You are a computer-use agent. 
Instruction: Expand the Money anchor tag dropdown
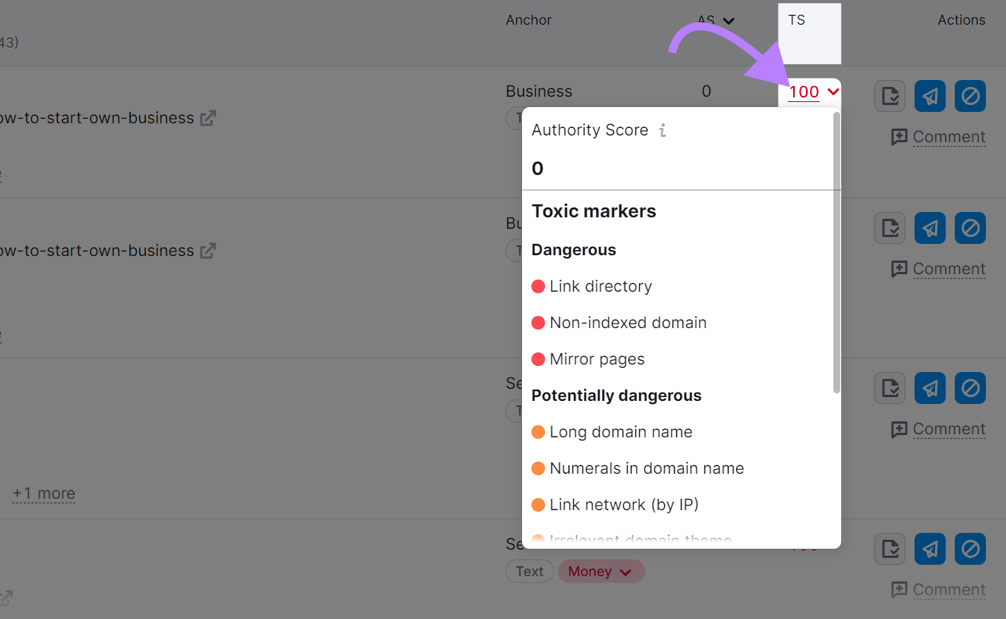(600, 571)
